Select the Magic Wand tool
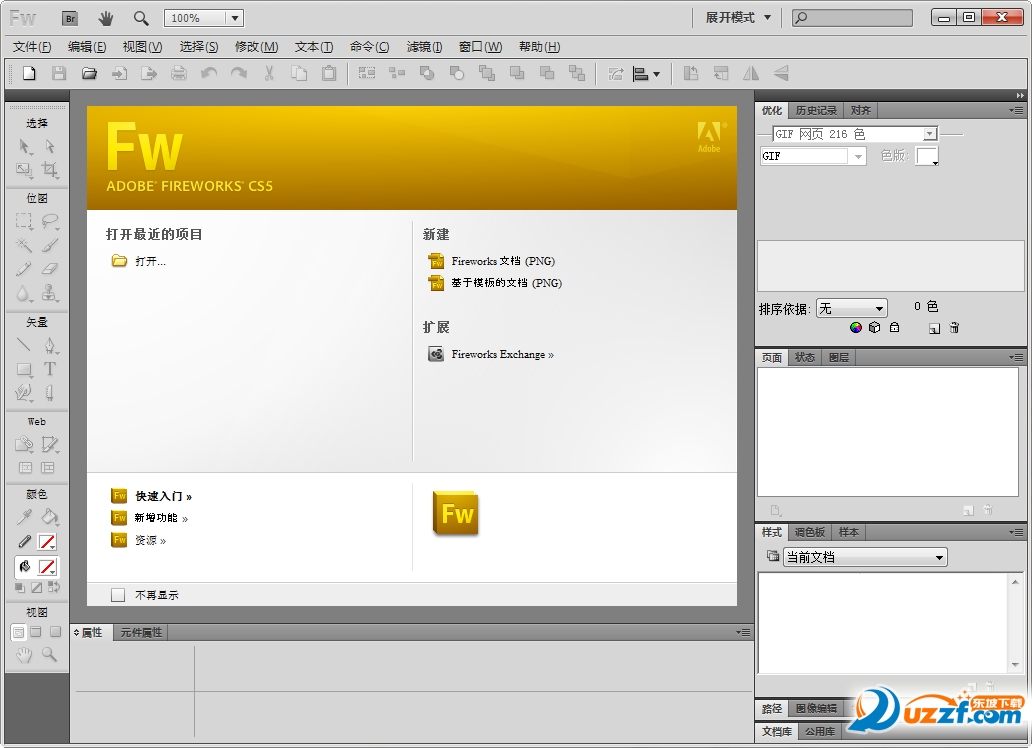Image resolution: width=1032 pixels, height=748 pixels. point(24,245)
